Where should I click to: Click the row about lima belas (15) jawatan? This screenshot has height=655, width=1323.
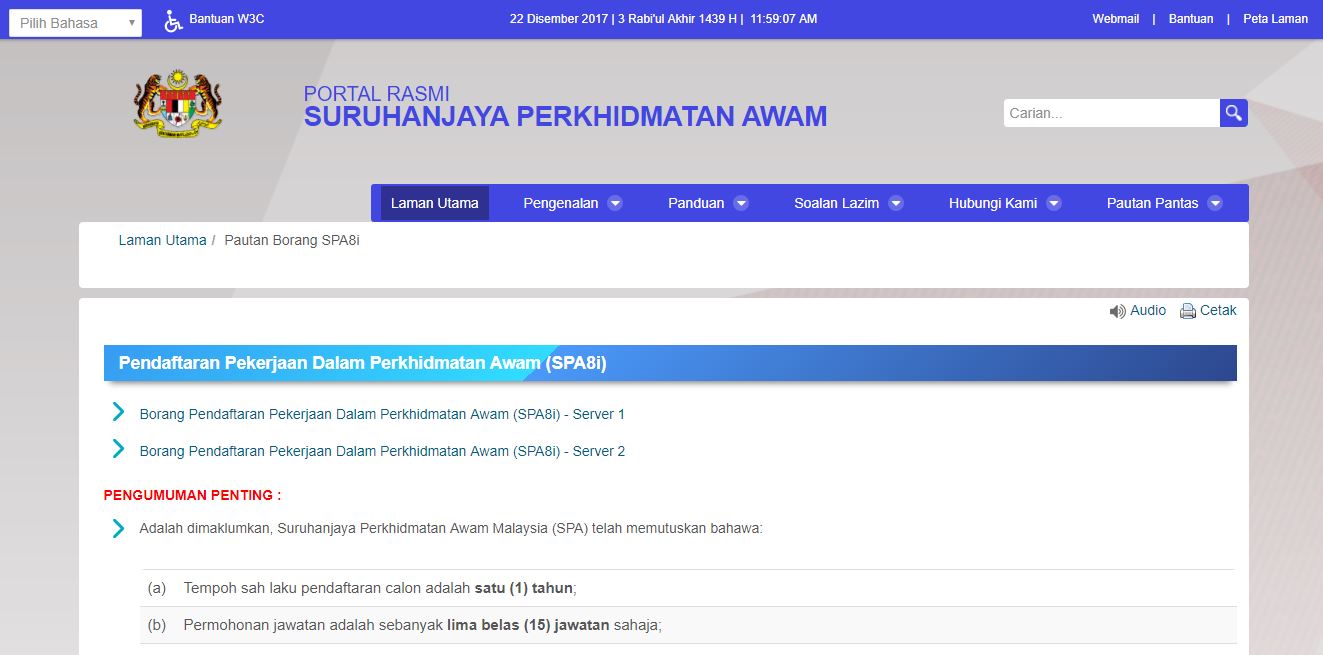688,625
